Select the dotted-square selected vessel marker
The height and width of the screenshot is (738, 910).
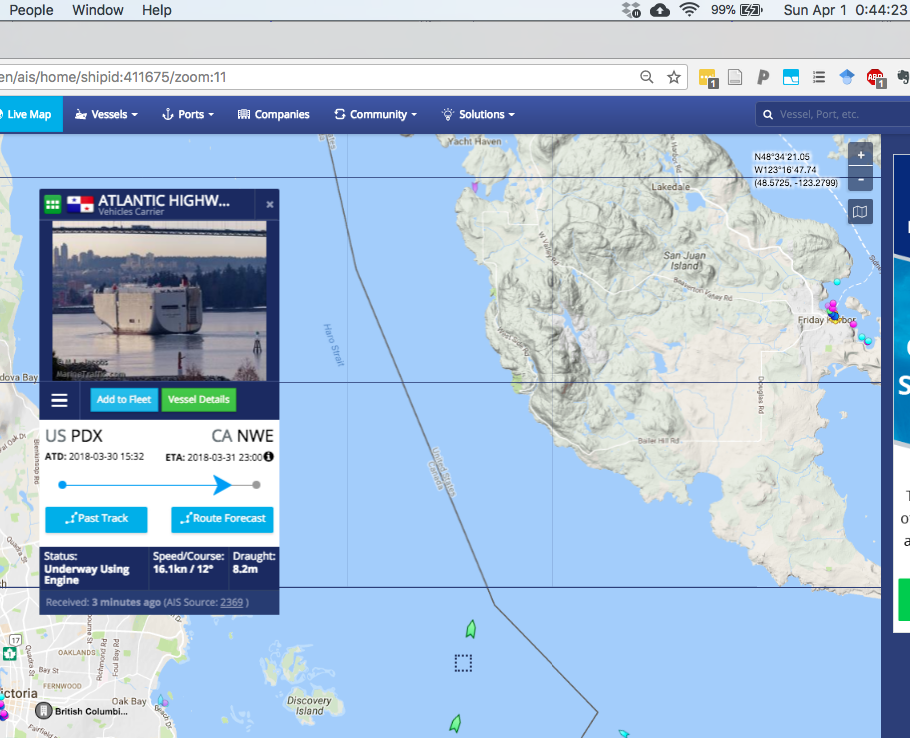pos(463,663)
